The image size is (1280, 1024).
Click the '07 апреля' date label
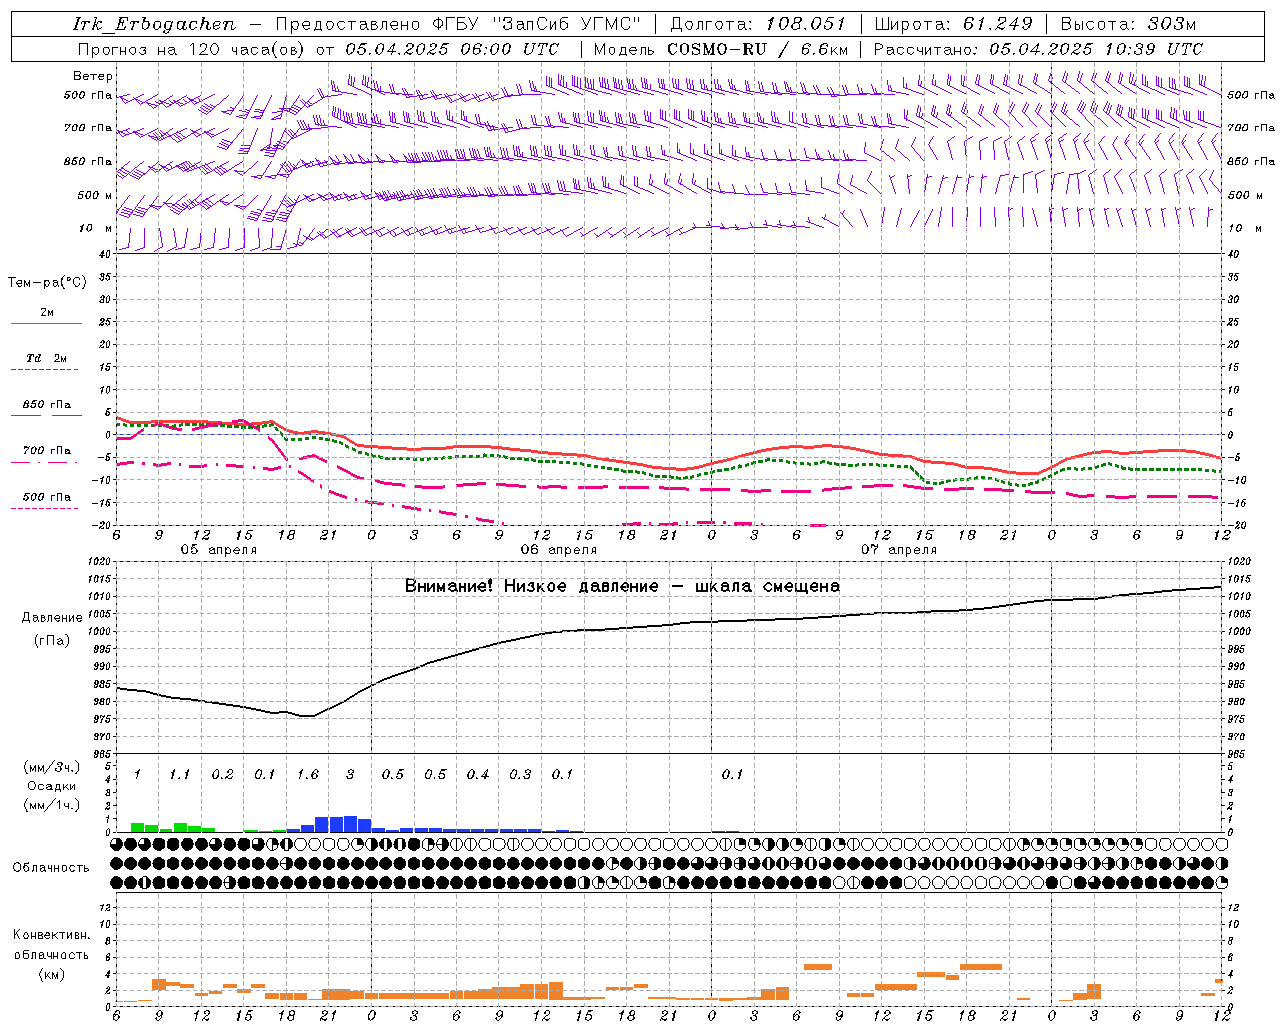point(899,550)
